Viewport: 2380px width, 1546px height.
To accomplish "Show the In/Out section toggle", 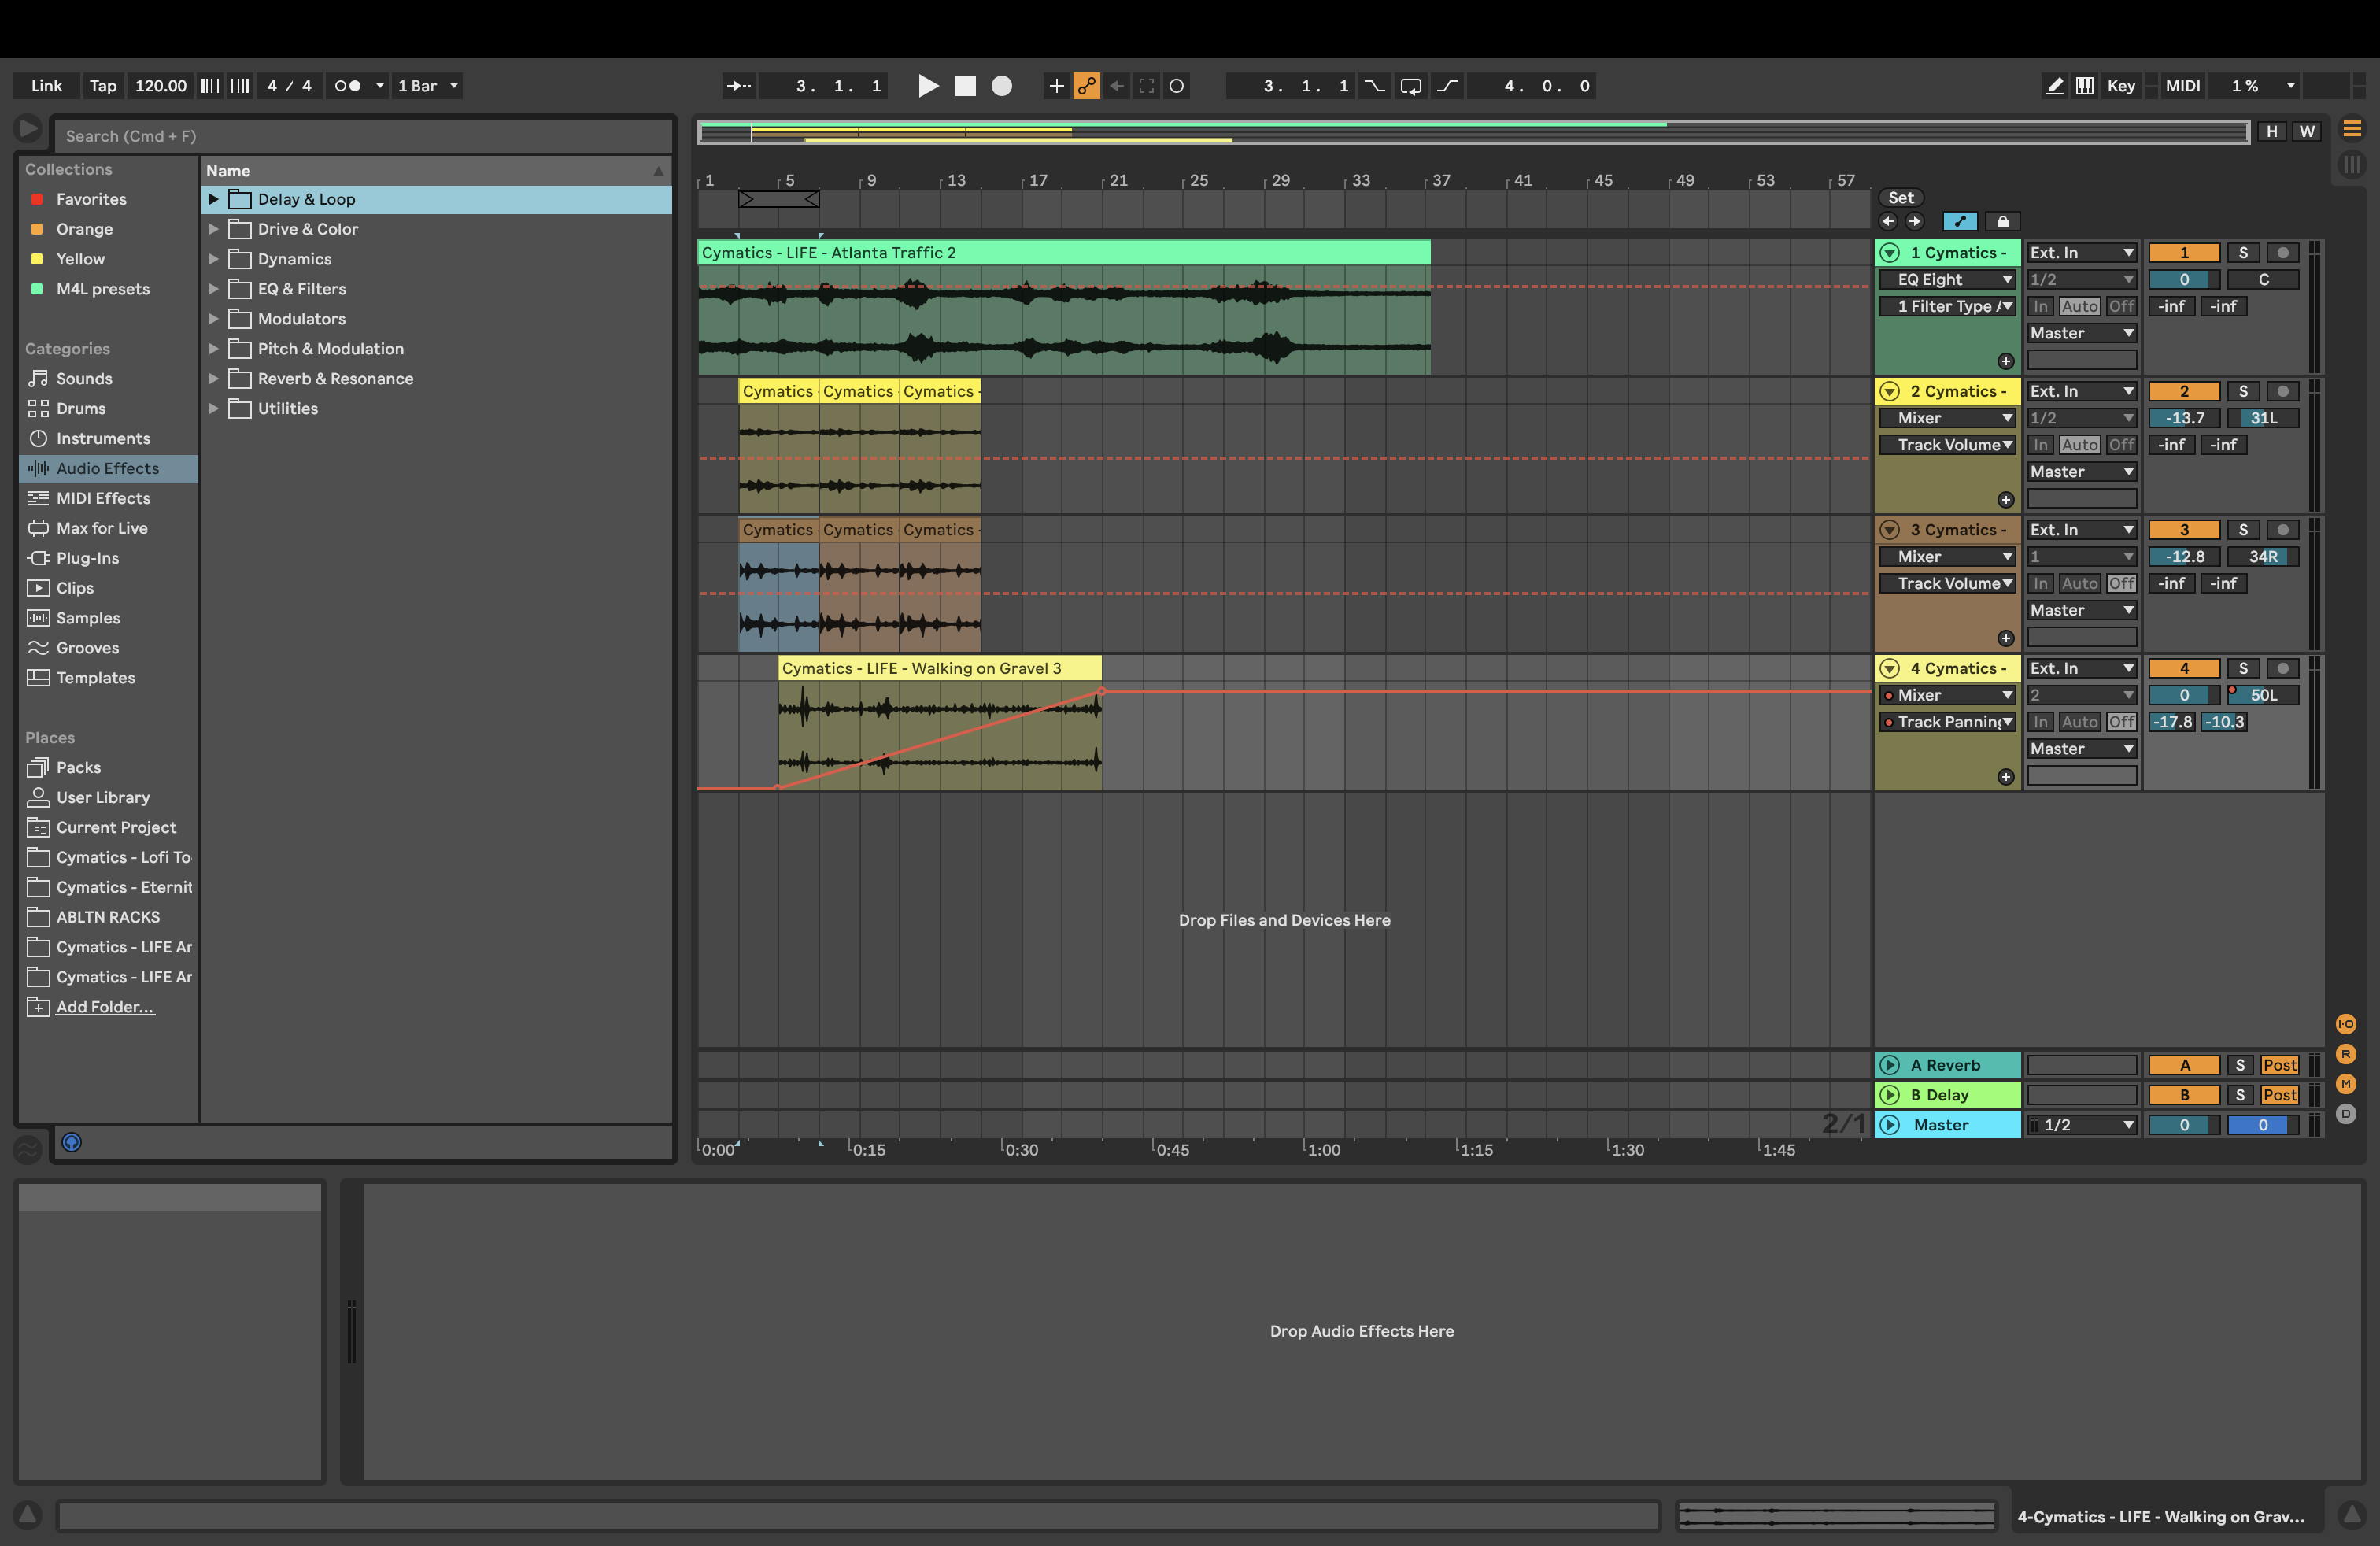I will 2345,1024.
